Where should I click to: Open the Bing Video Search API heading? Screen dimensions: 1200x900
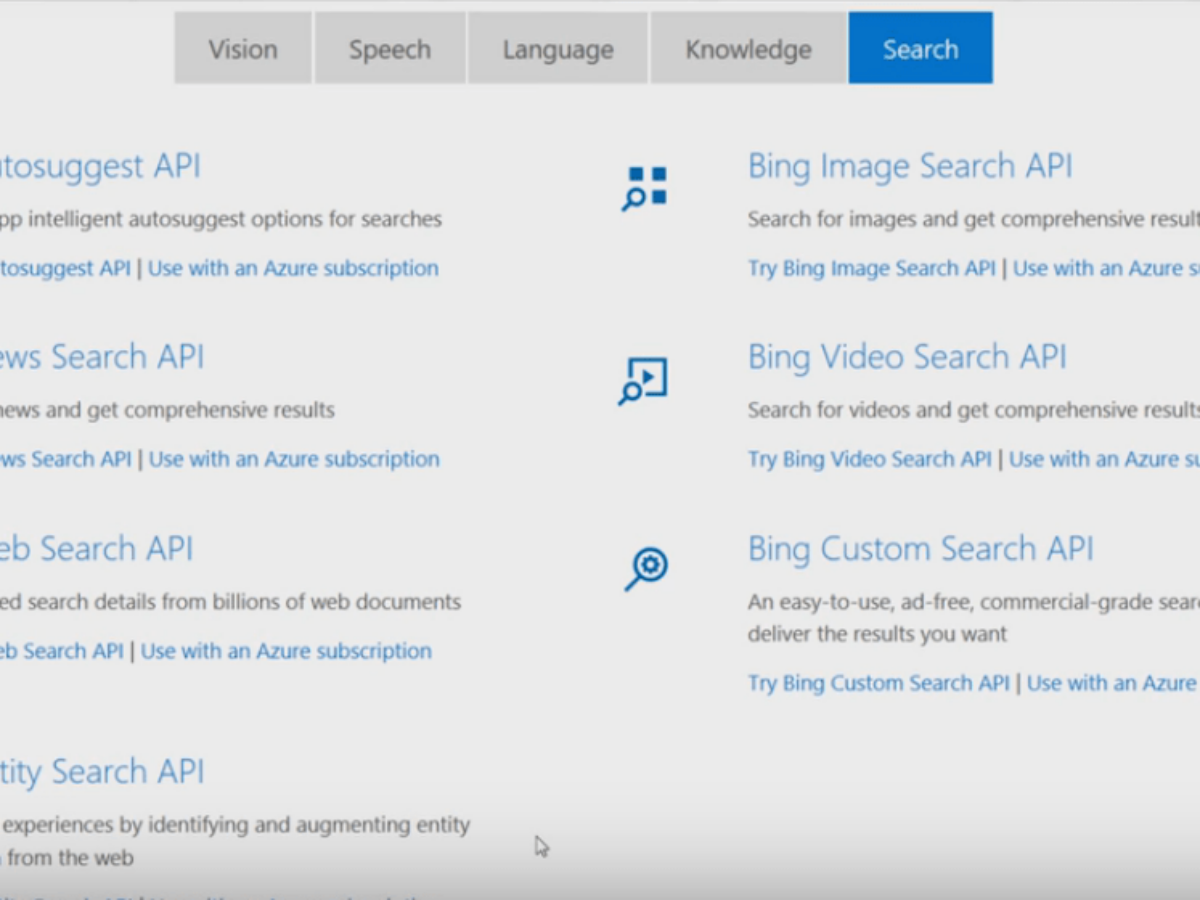point(906,357)
